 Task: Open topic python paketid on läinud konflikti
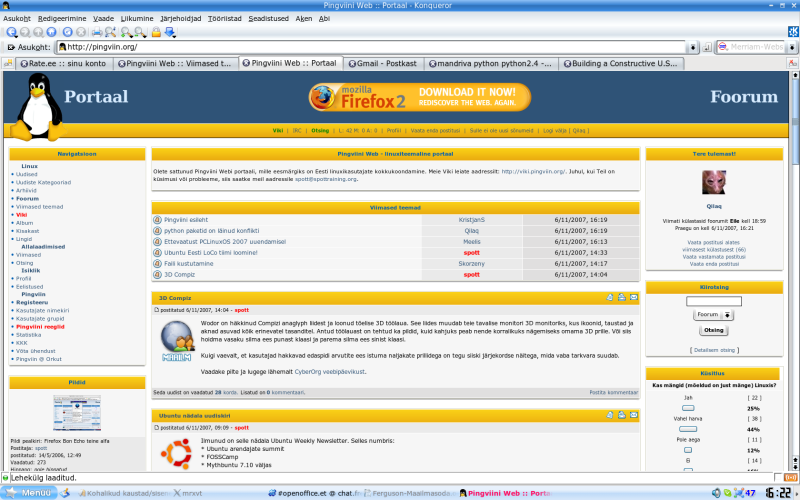(x=212, y=231)
